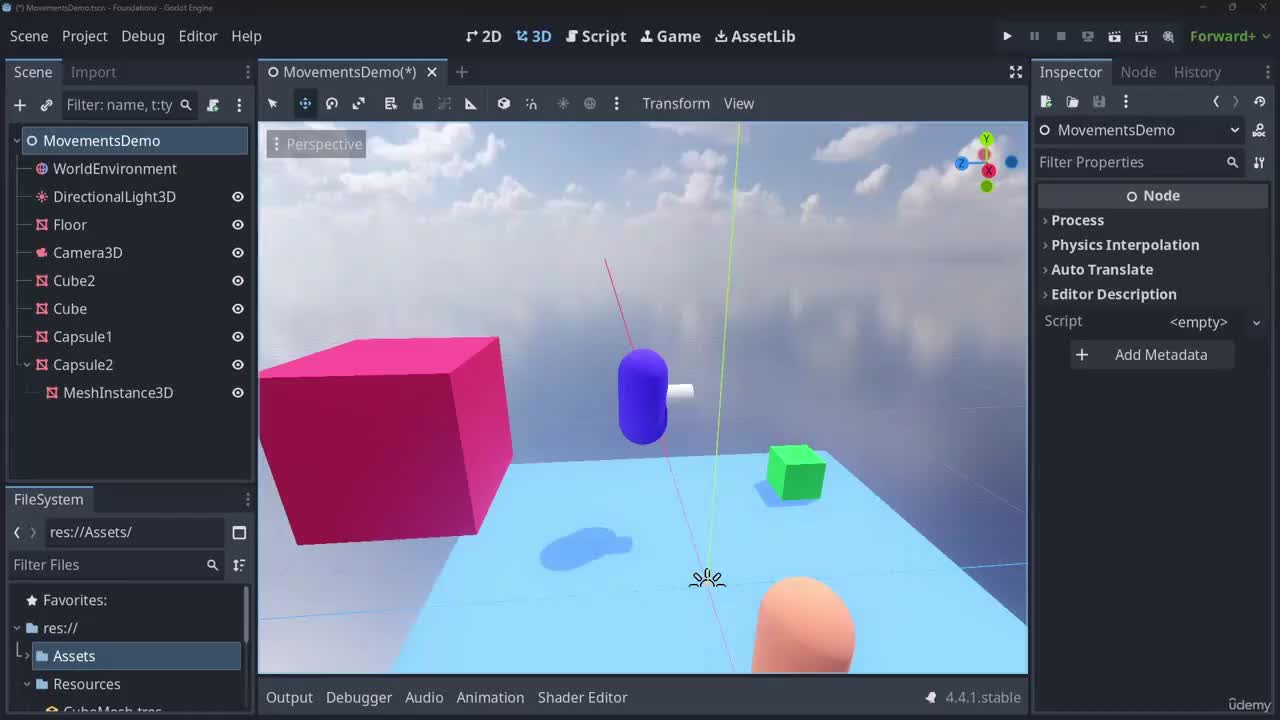Open the Debug menu
This screenshot has height=720, width=1280.
tap(143, 36)
